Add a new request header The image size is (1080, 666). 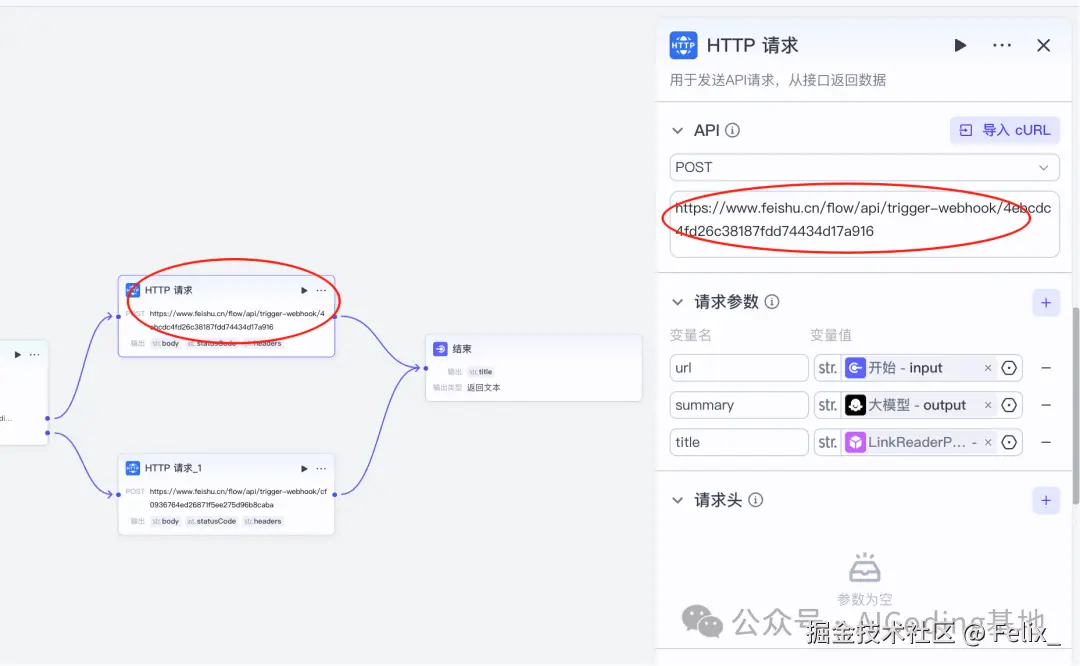click(1046, 501)
